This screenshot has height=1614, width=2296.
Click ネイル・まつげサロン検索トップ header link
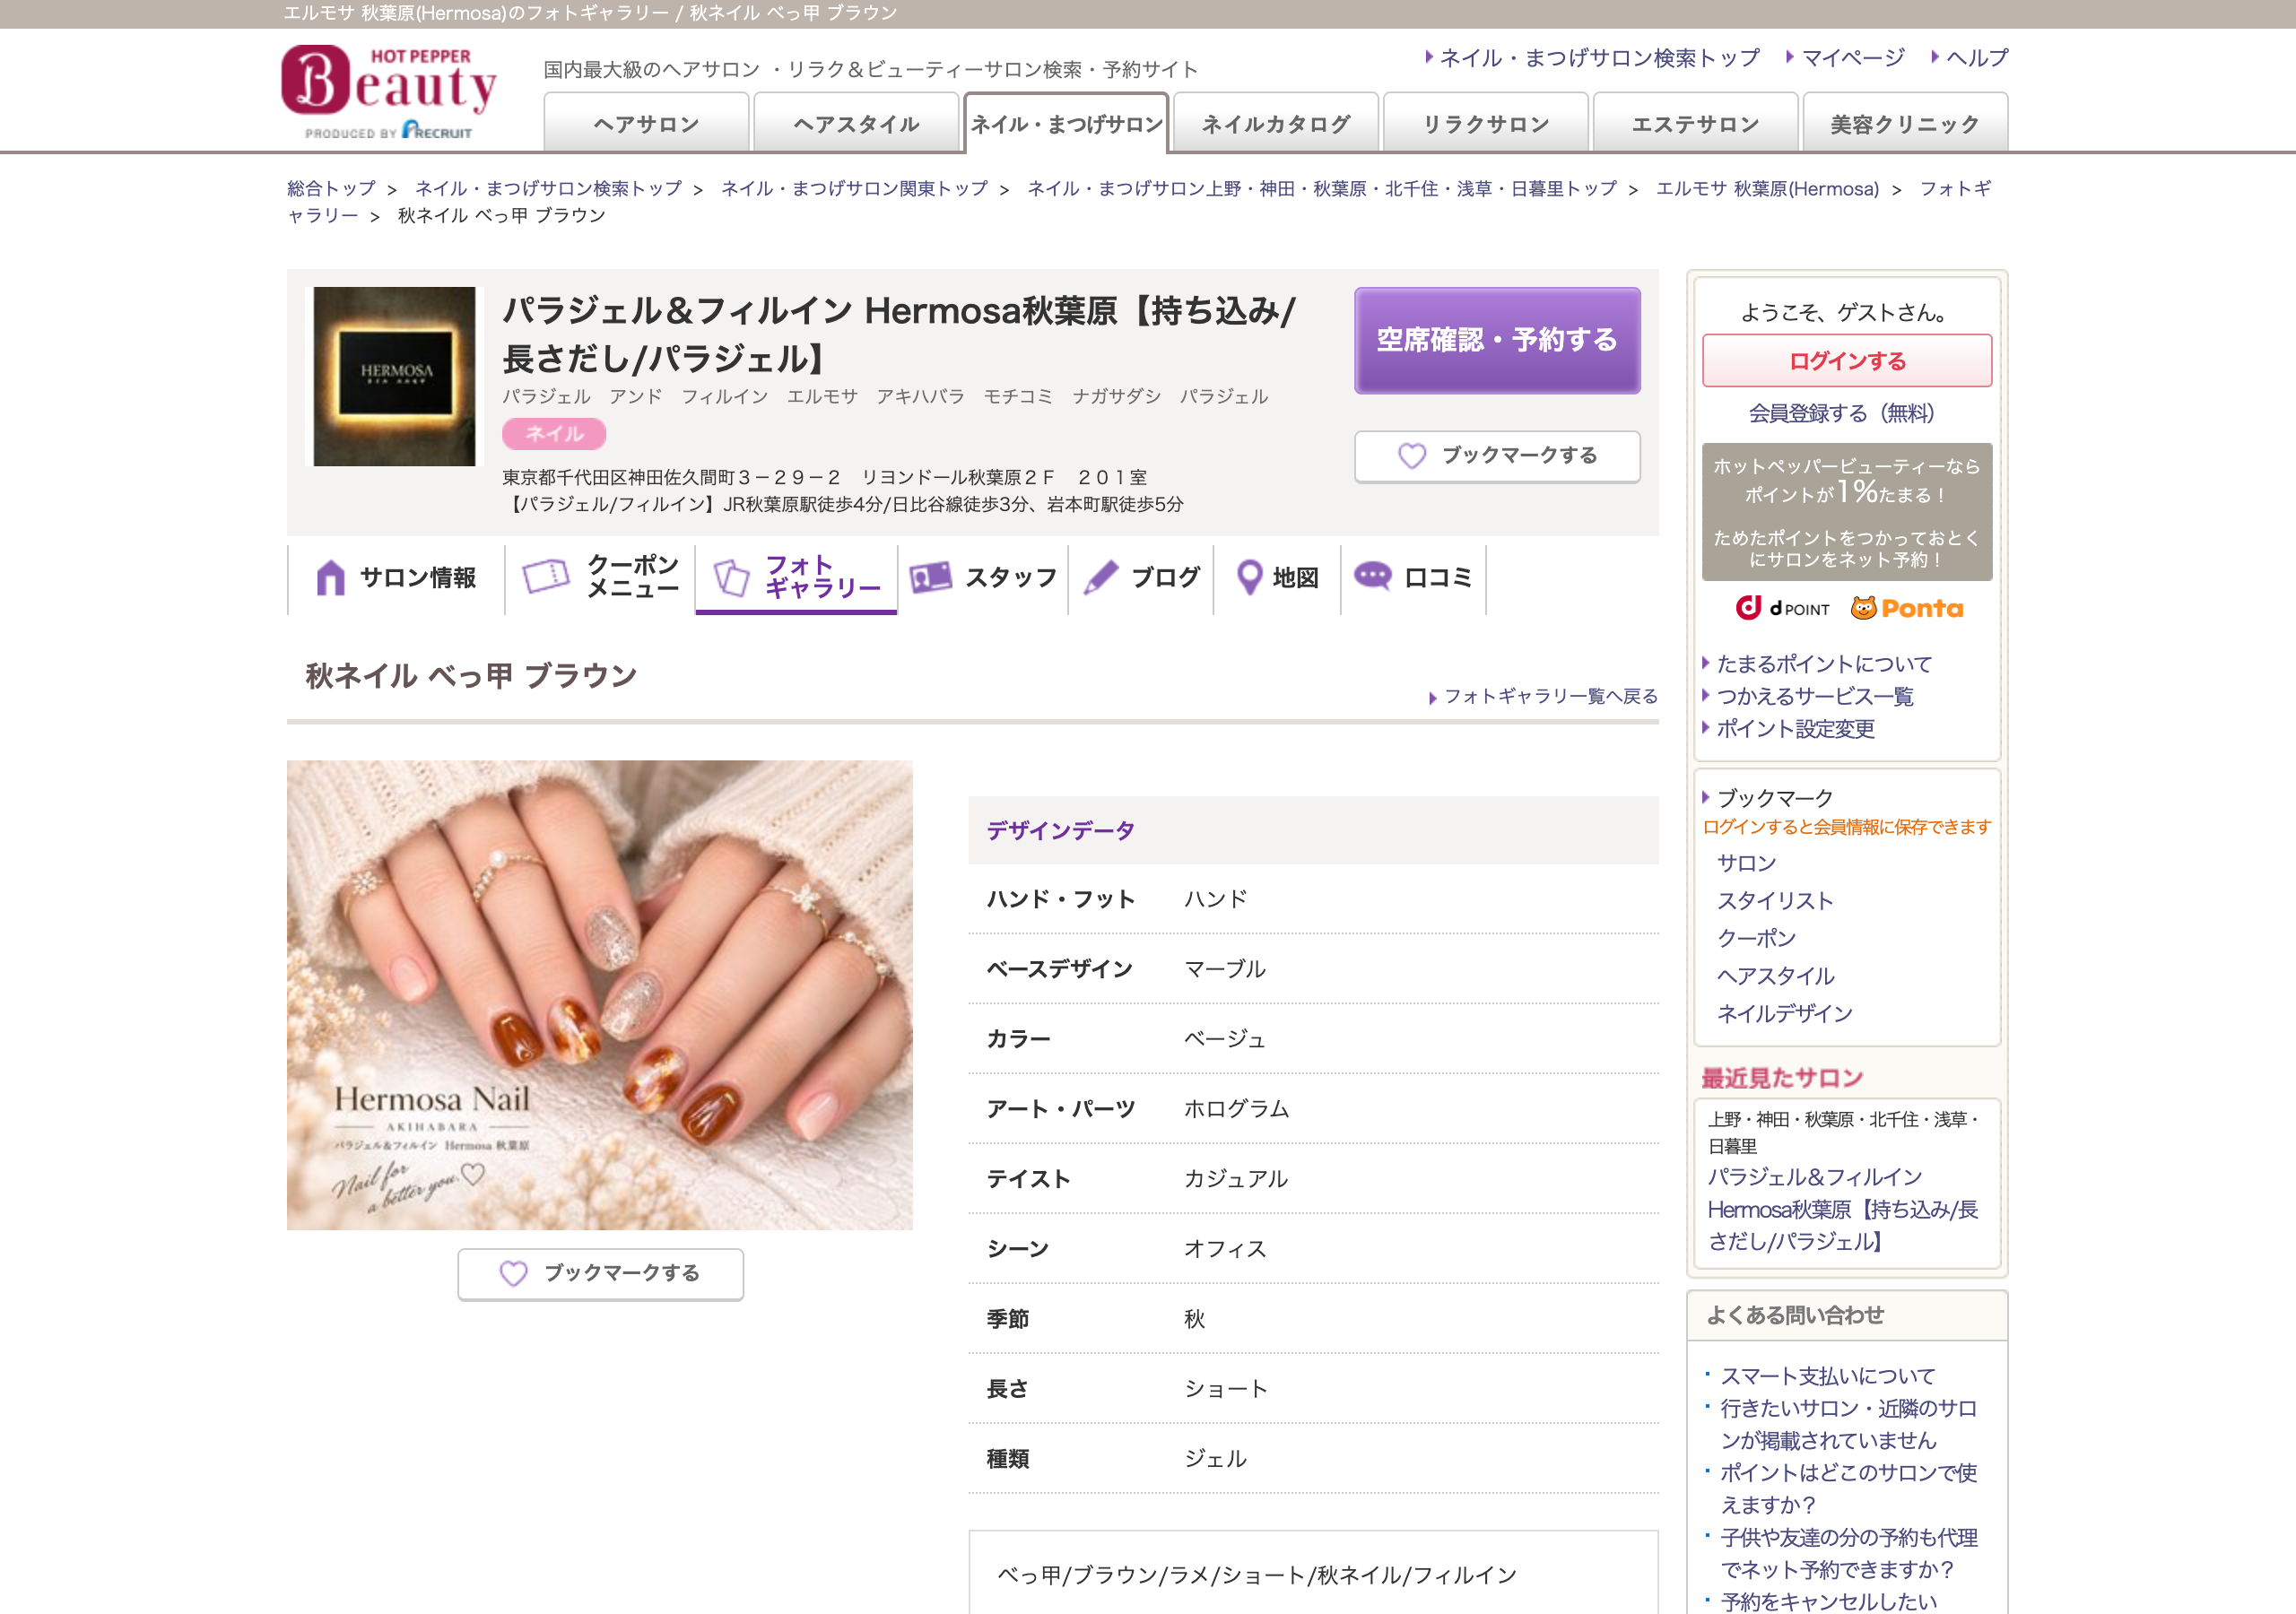[x=1600, y=58]
